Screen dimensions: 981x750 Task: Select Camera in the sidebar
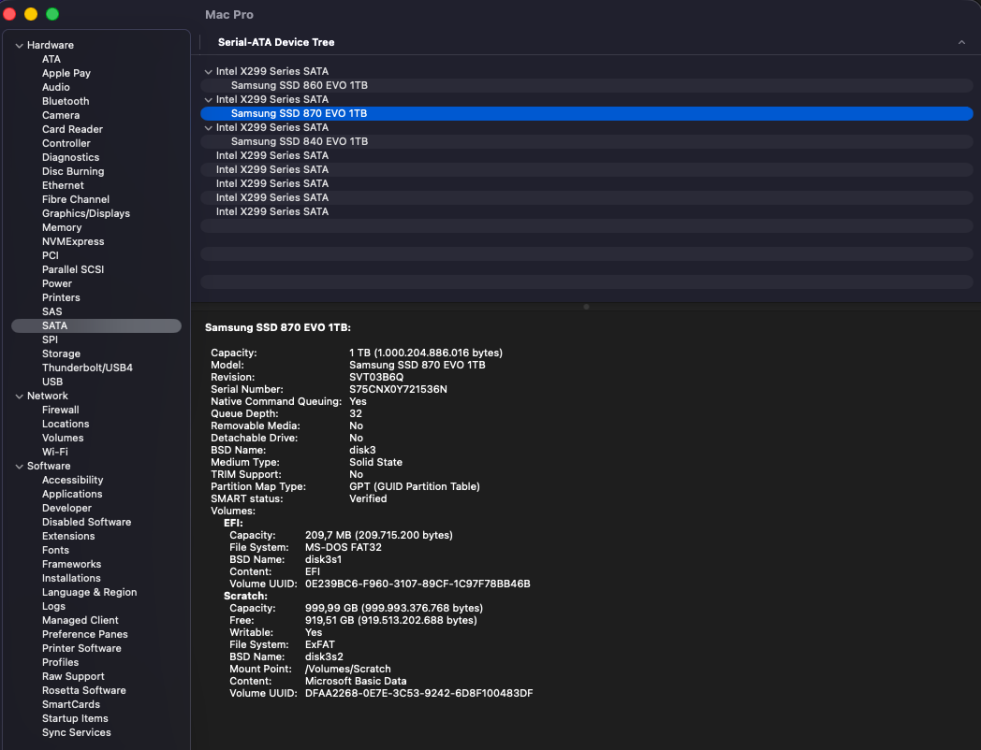coord(61,115)
